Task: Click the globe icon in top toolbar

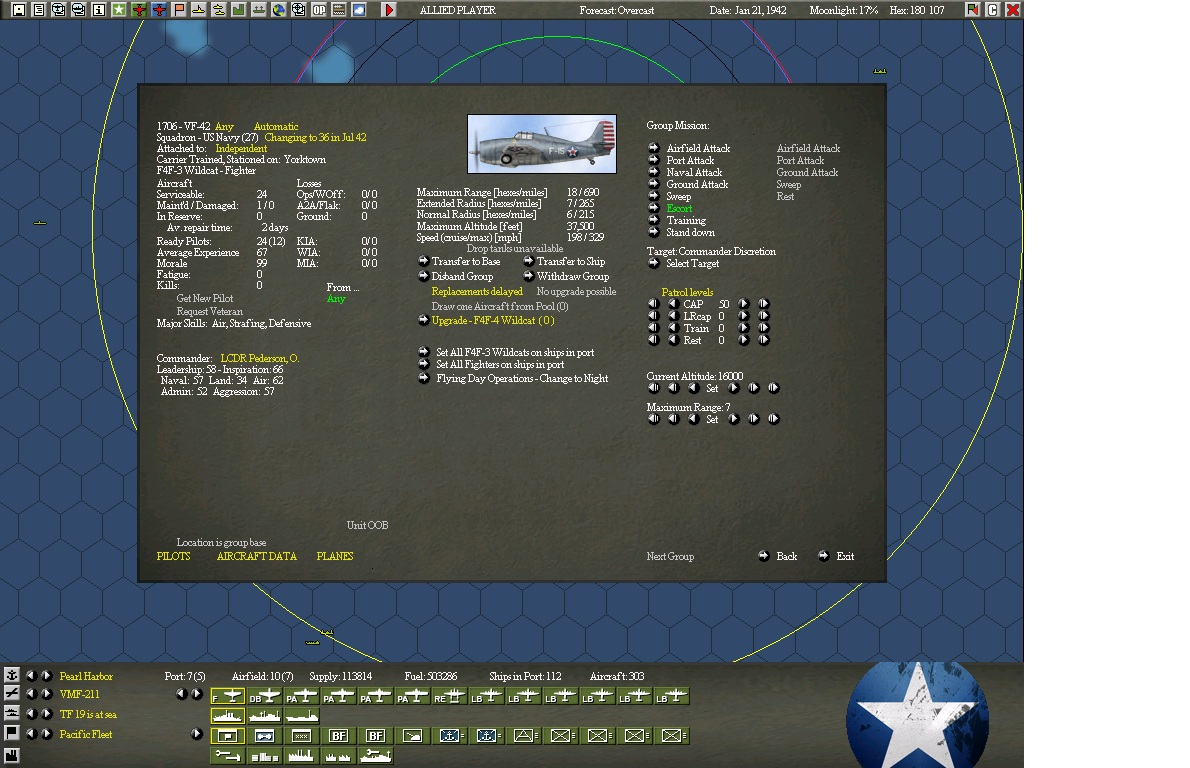Action: tap(279, 10)
